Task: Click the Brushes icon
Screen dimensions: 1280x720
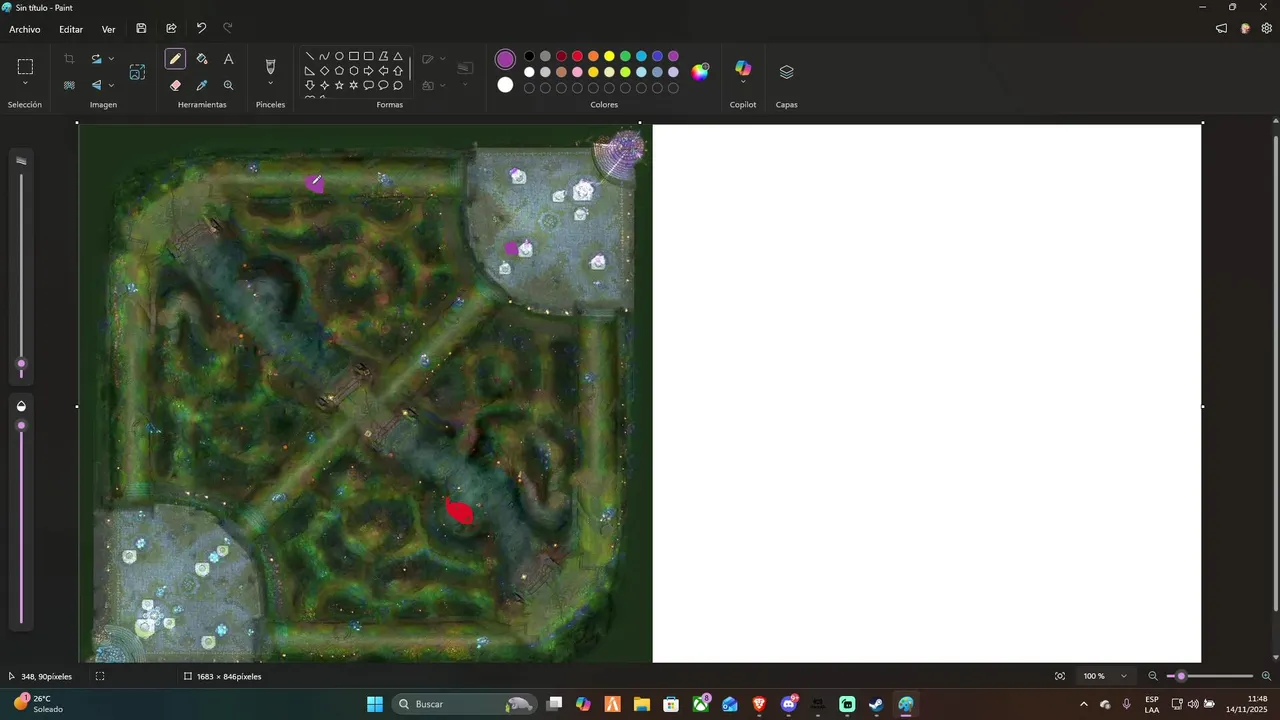Action: (x=270, y=65)
